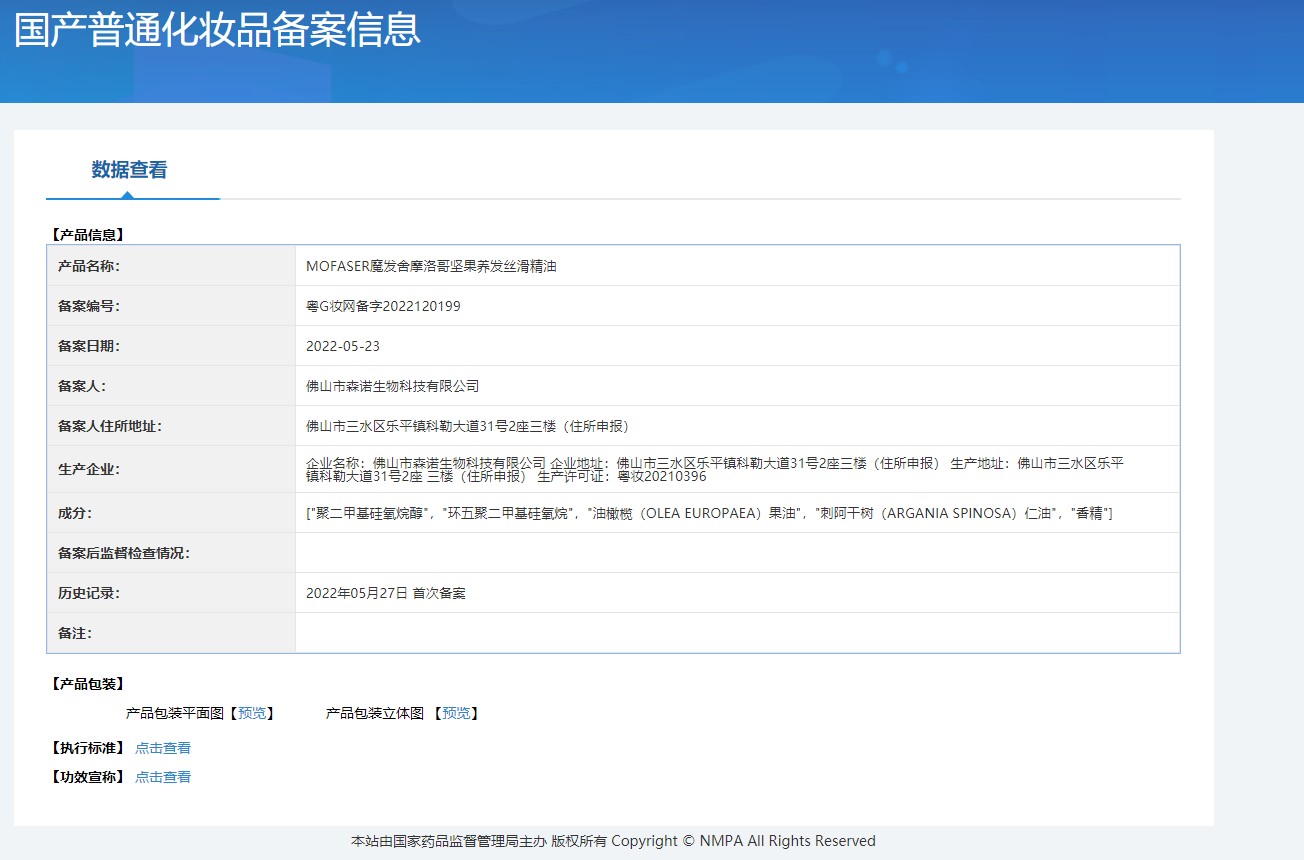
Task: Click the 备案后监督检查情况 row label
Action: [x=124, y=553]
